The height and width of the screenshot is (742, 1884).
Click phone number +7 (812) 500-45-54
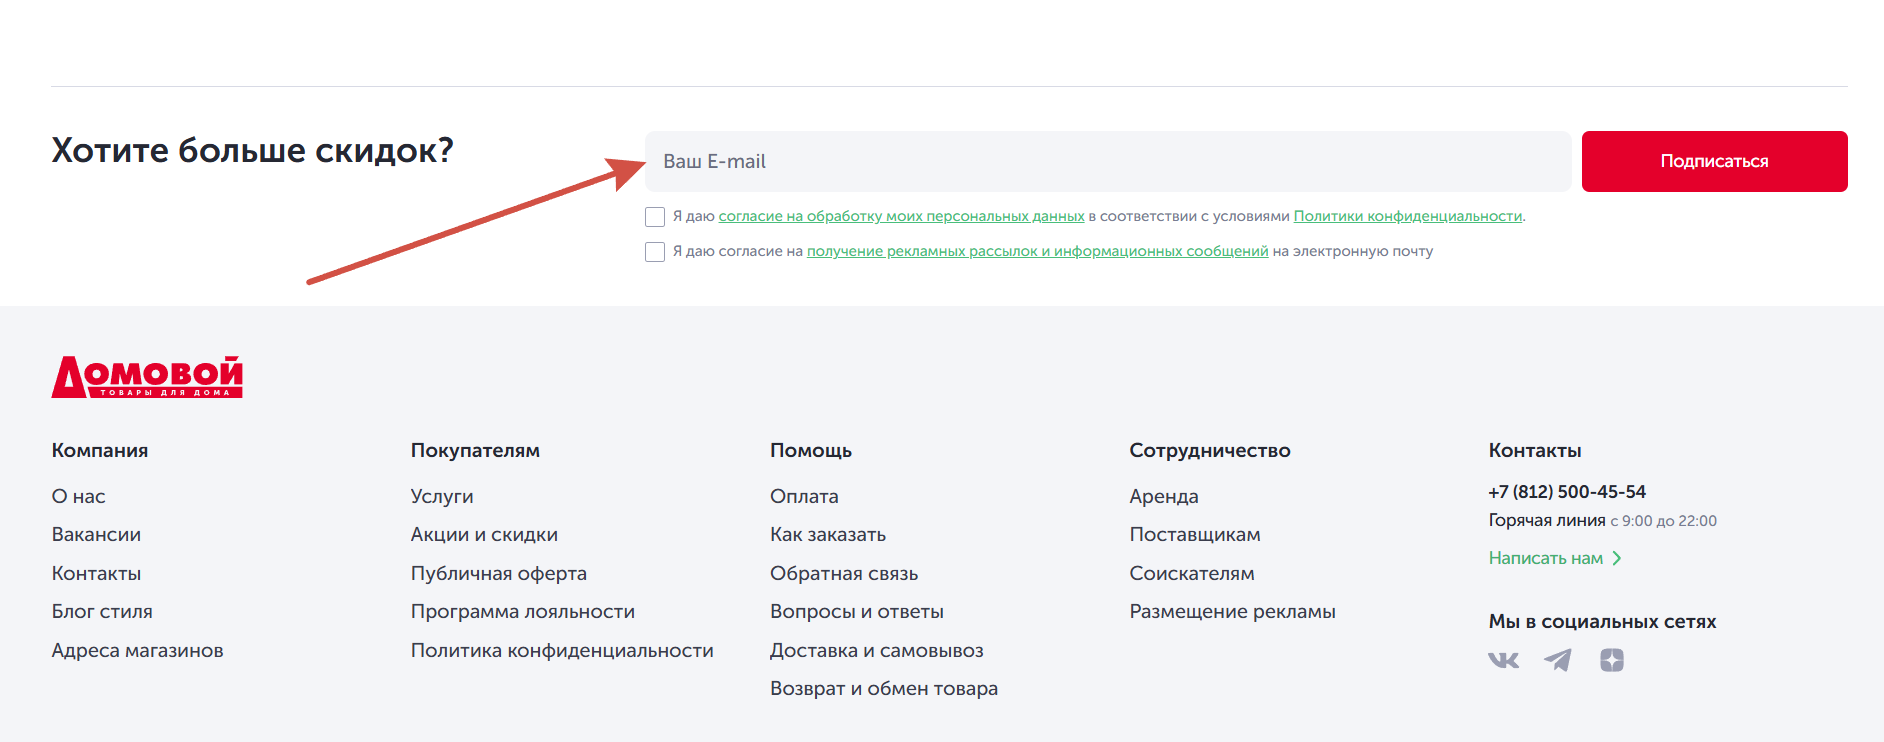click(1567, 491)
